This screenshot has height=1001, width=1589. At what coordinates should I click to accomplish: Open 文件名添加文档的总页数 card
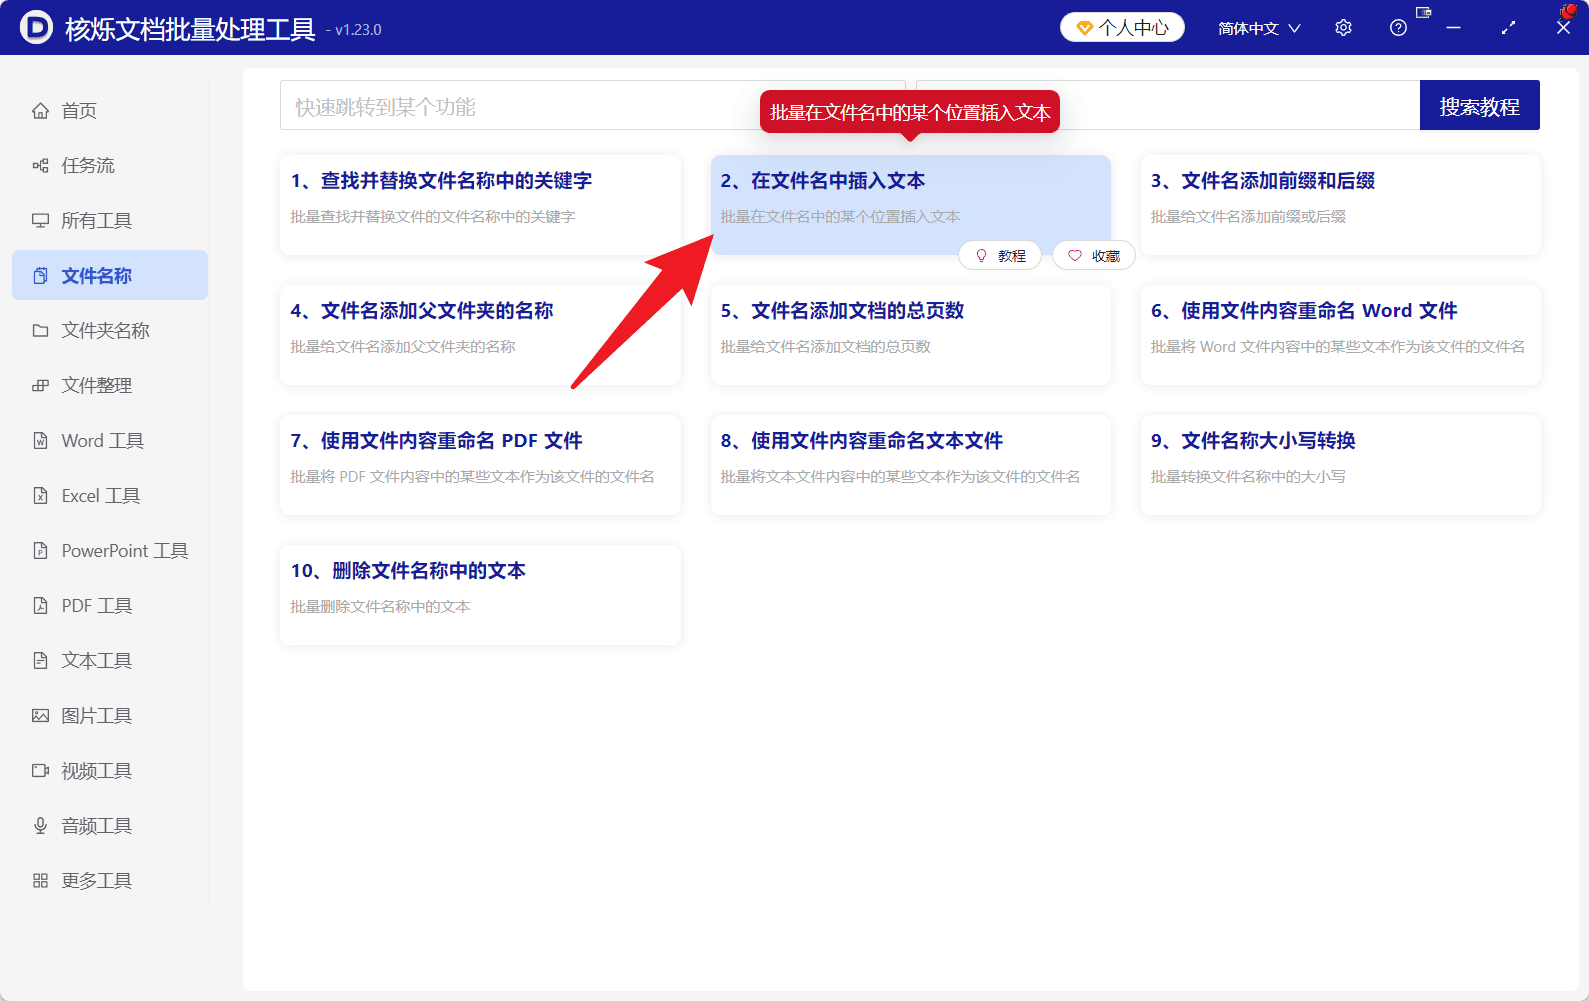(910, 335)
